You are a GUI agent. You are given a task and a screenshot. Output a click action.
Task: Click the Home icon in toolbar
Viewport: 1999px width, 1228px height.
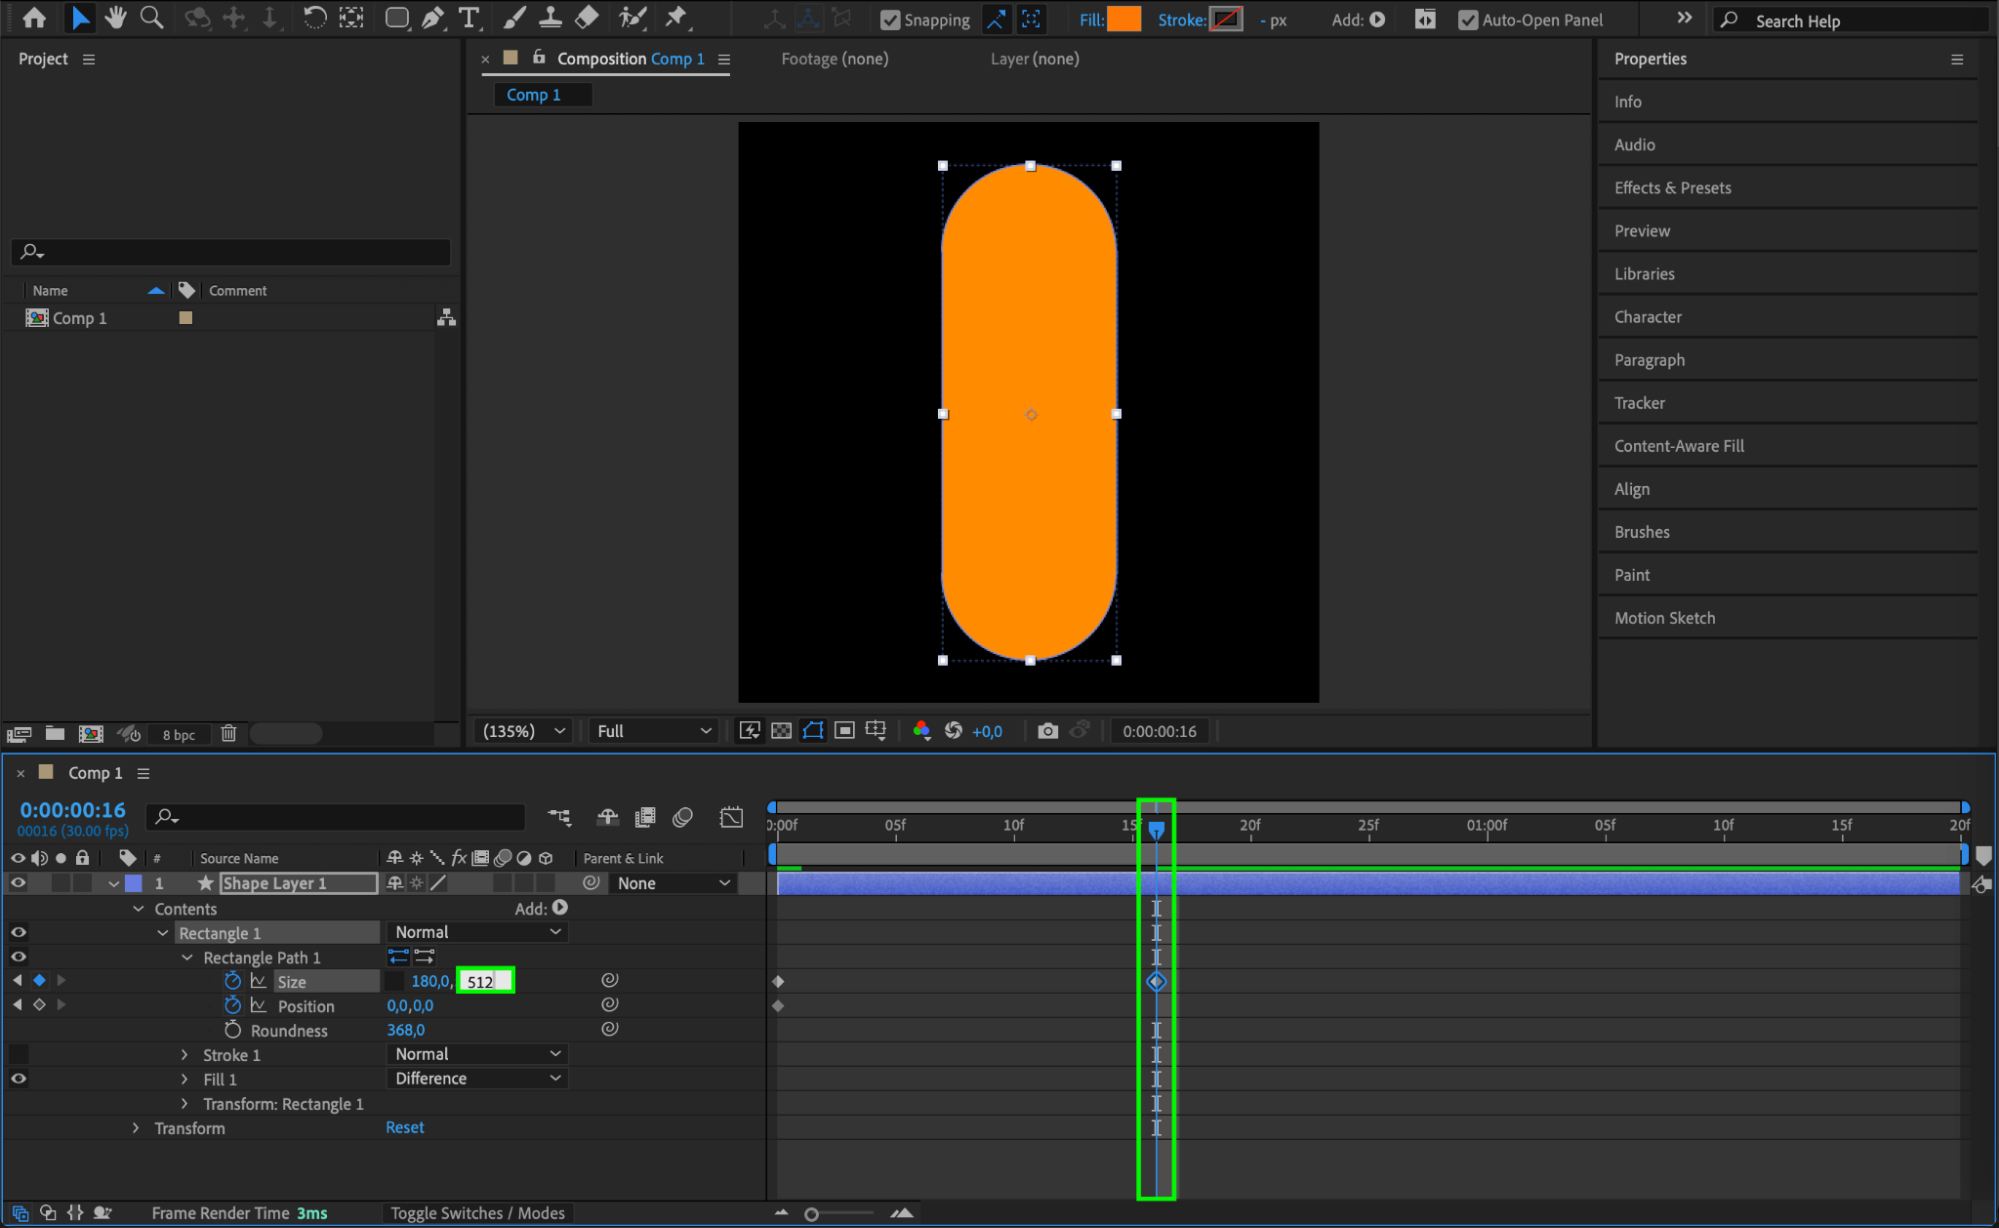(x=35, y=18)
